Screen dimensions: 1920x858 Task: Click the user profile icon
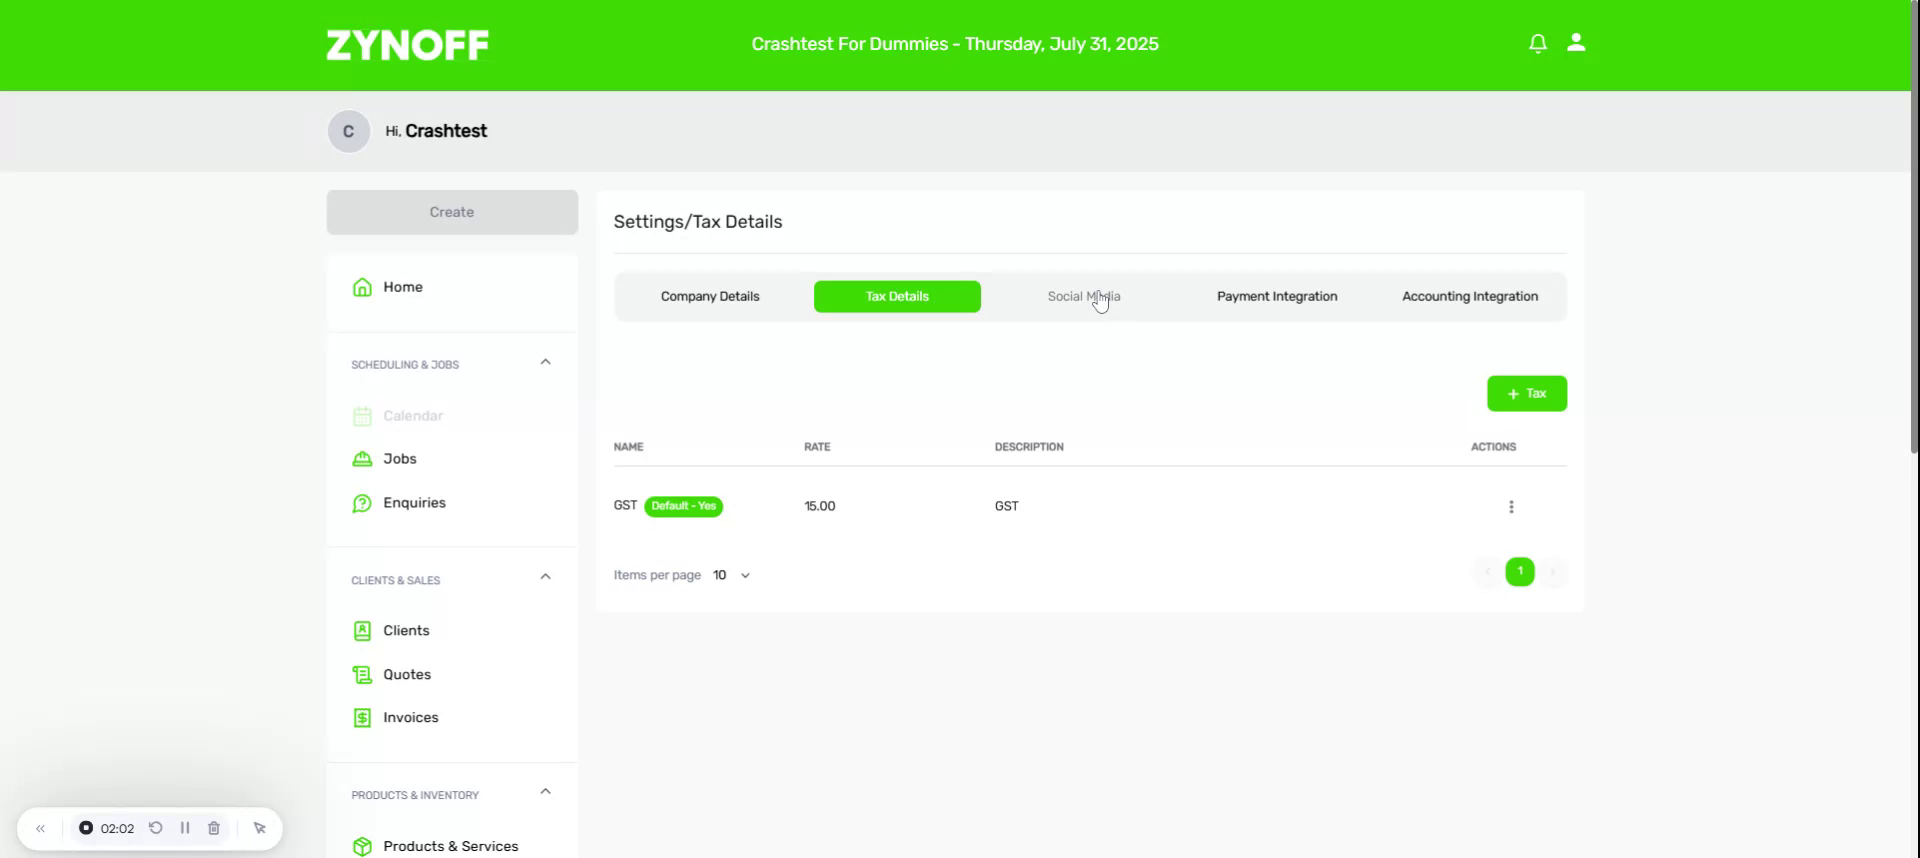coord(1576,43)
